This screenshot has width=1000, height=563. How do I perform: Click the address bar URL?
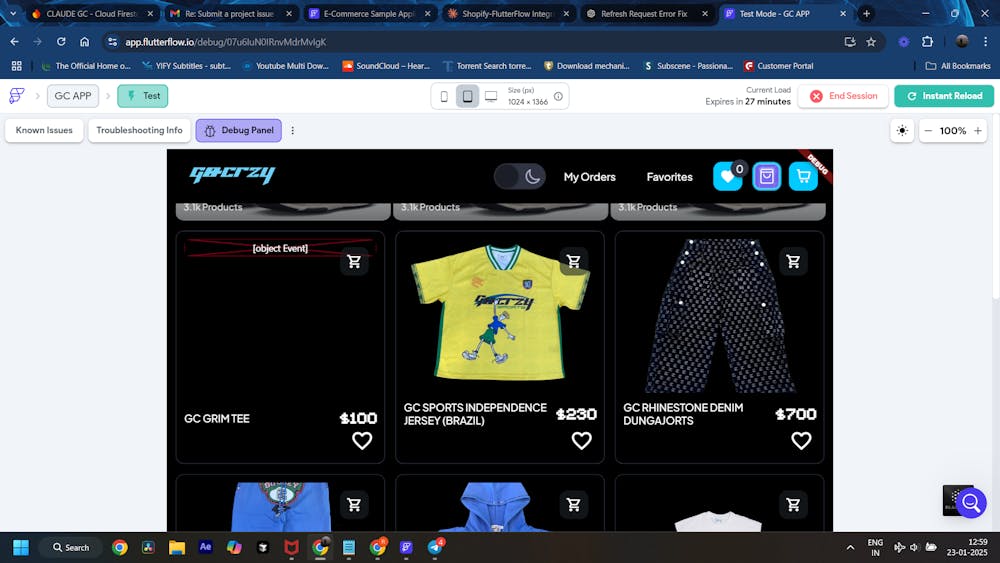(x=226, y=42)
